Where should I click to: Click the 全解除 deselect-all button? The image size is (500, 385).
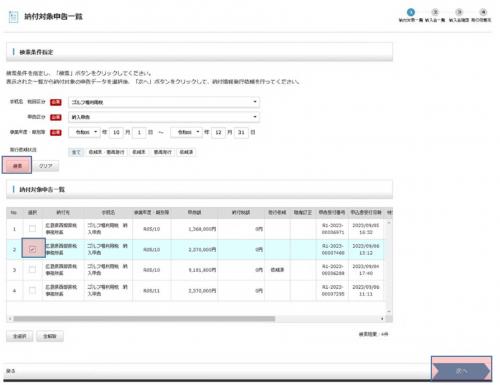click(x=50, y=336)
